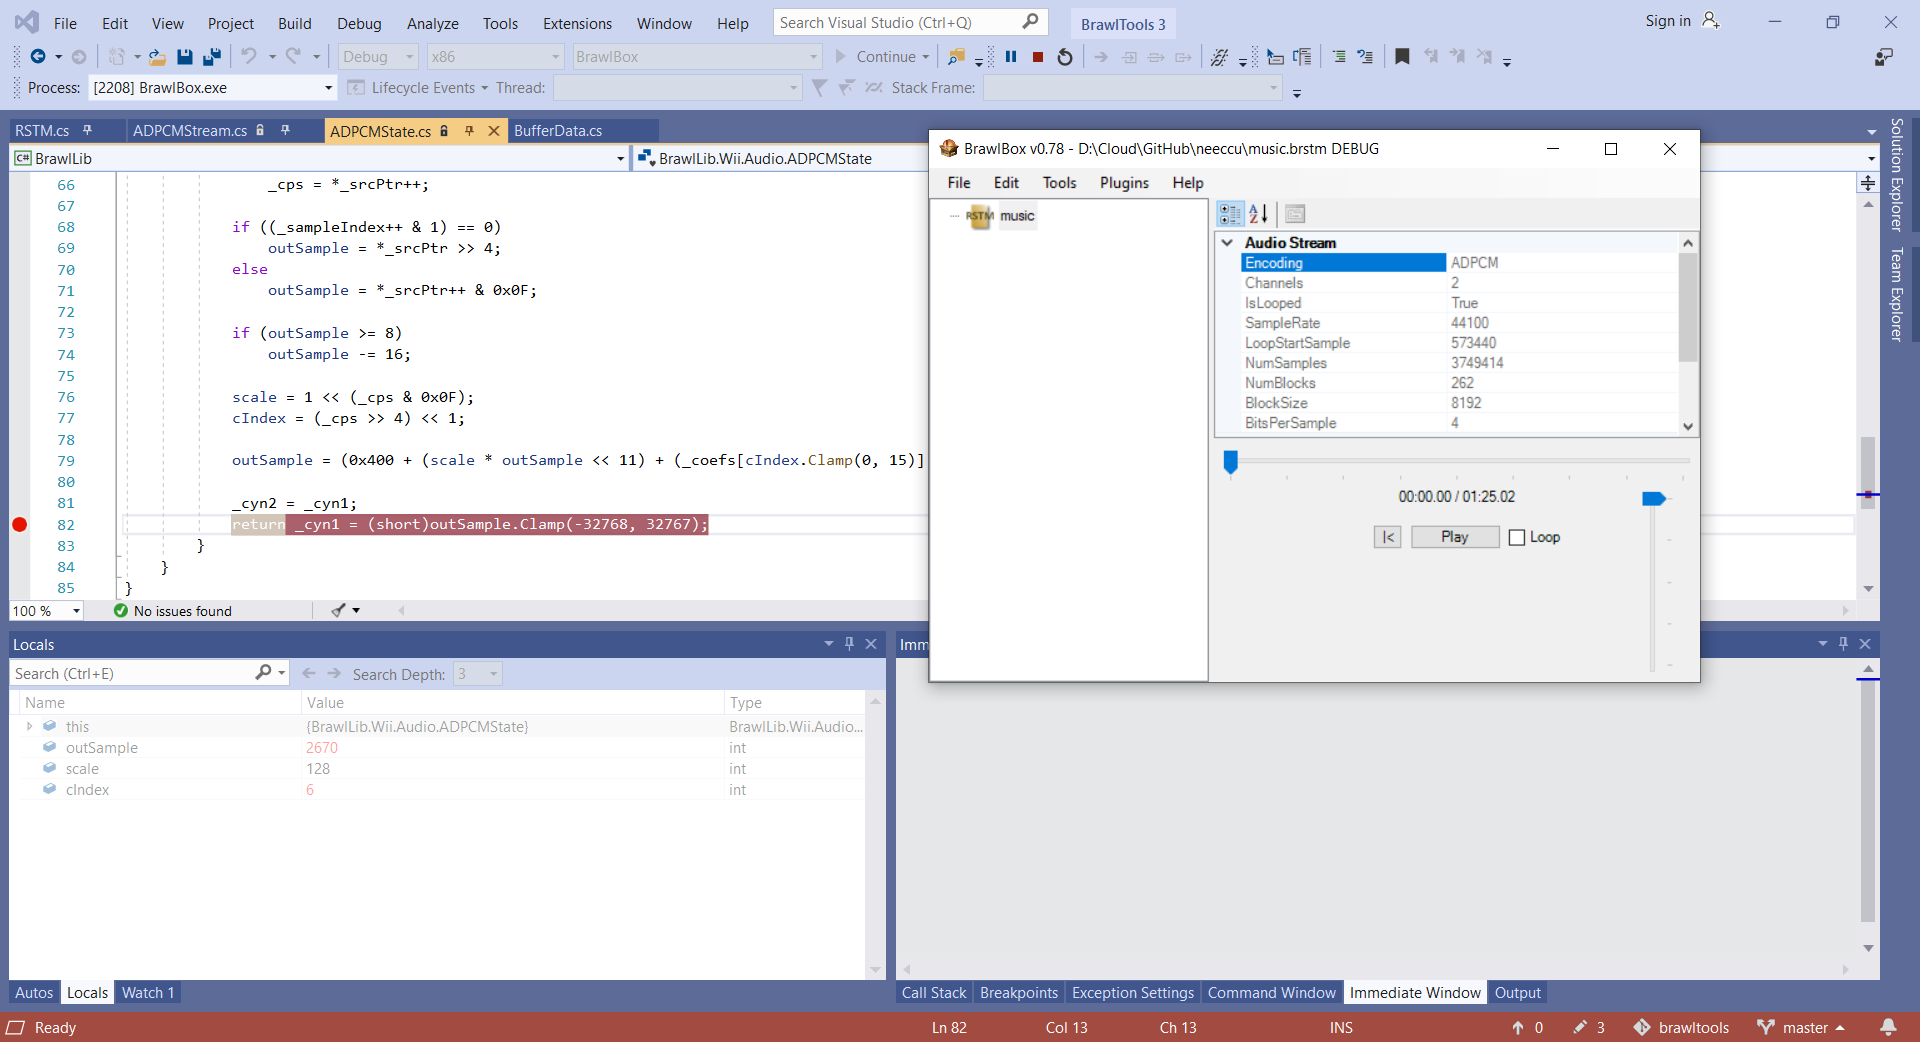This screenshot has width=1920, height=1042.
Task: Toggle the breakpoint on line 82
Action: 20,525
